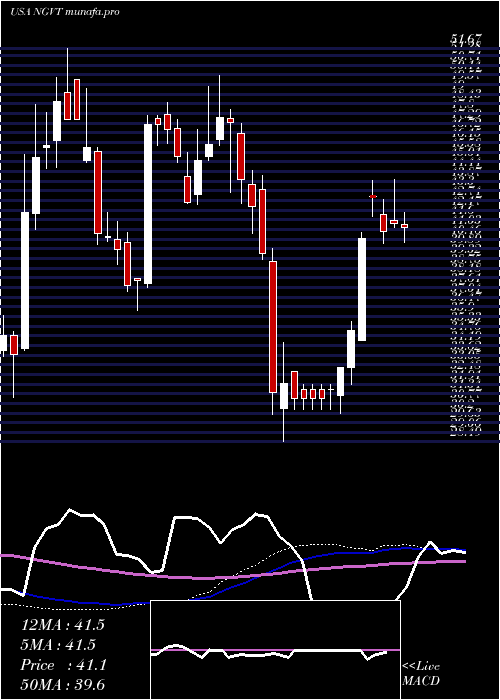
Task: Click the '50MA : 39.6' label
Action: point(63,685)
